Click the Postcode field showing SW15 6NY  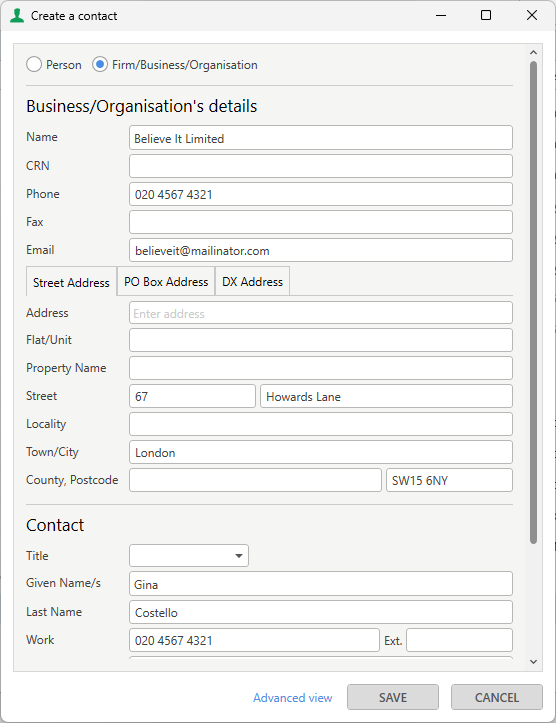(x=450, y=480)
